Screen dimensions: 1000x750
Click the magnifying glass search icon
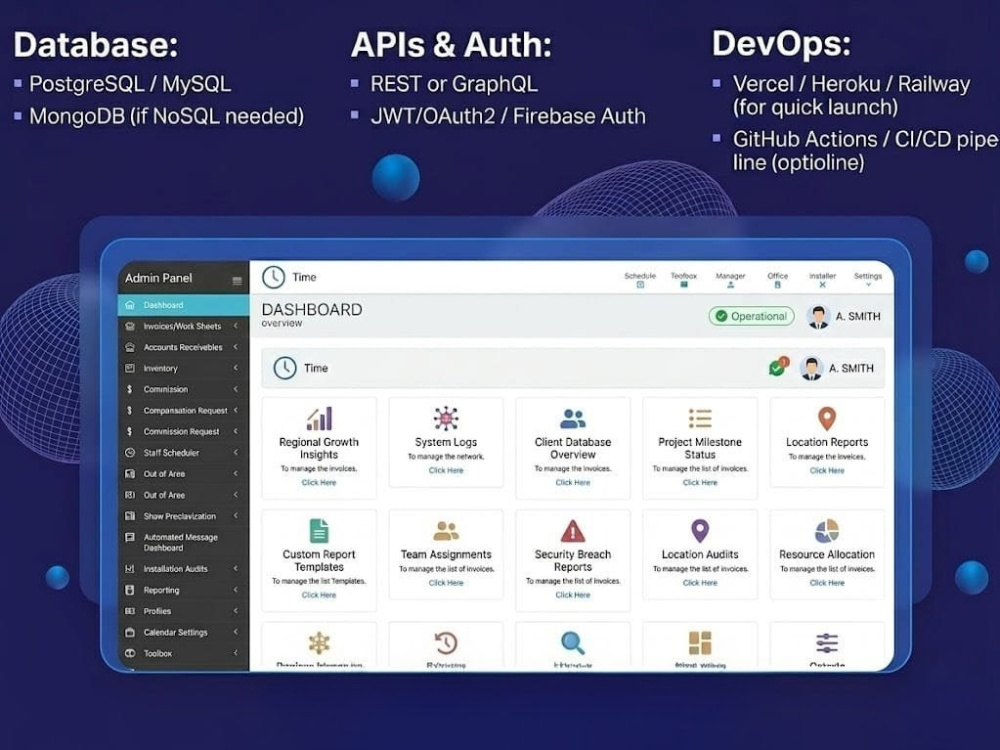[573, 643]
